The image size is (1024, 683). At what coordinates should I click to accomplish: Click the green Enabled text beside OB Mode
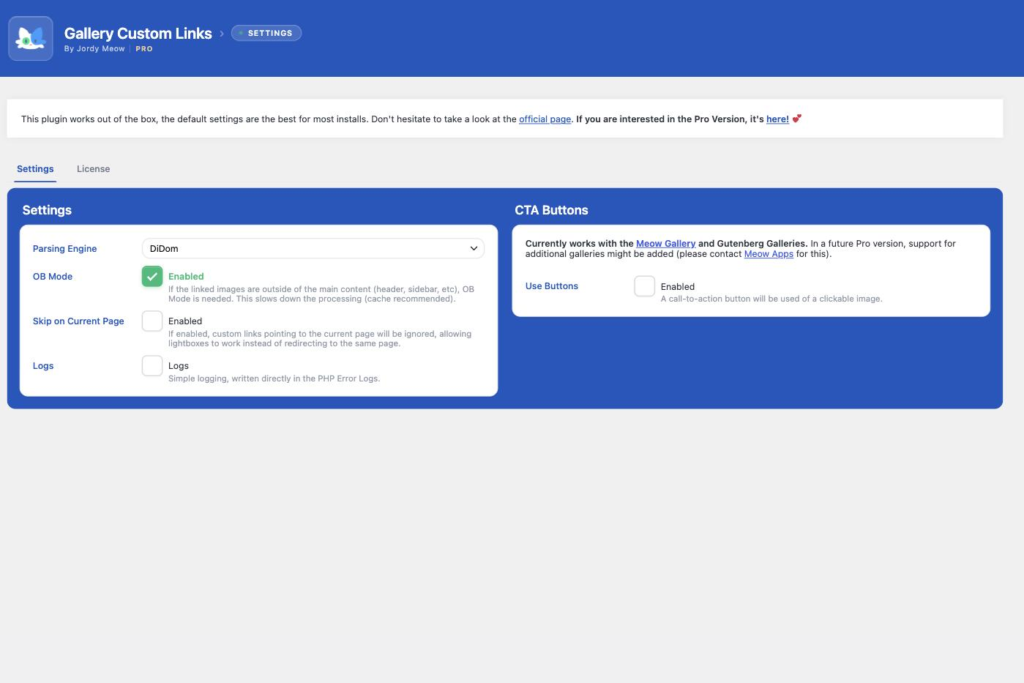point(186,276)
